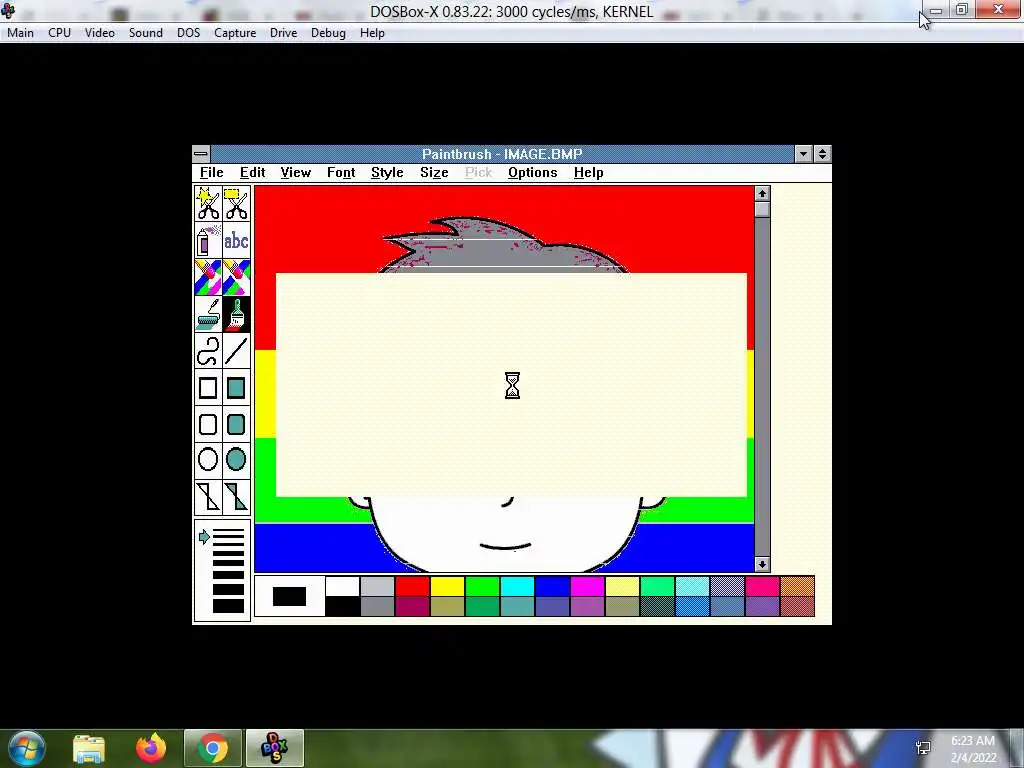Viewport: 1024px width, 768px height.
Task: Open the Style menu
Action: coord(387,172)
